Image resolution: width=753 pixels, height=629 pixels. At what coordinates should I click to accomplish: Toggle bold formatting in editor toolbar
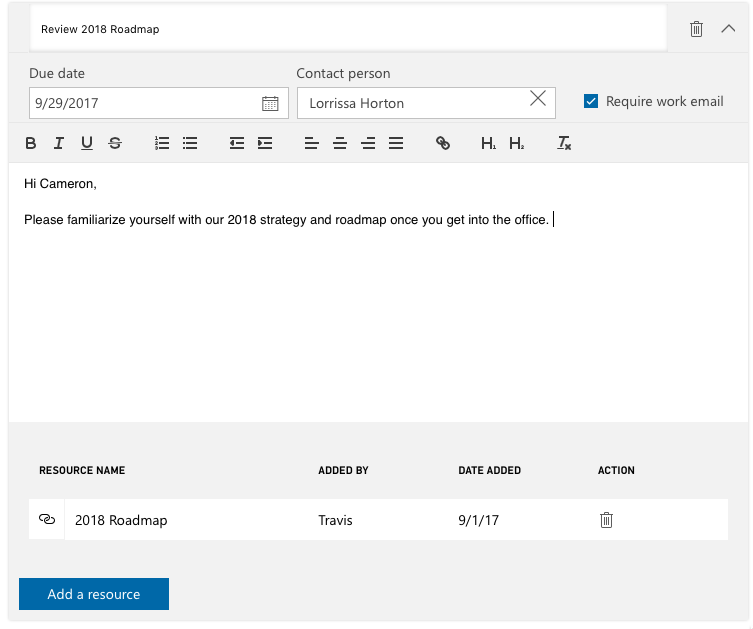click(31, 144)
